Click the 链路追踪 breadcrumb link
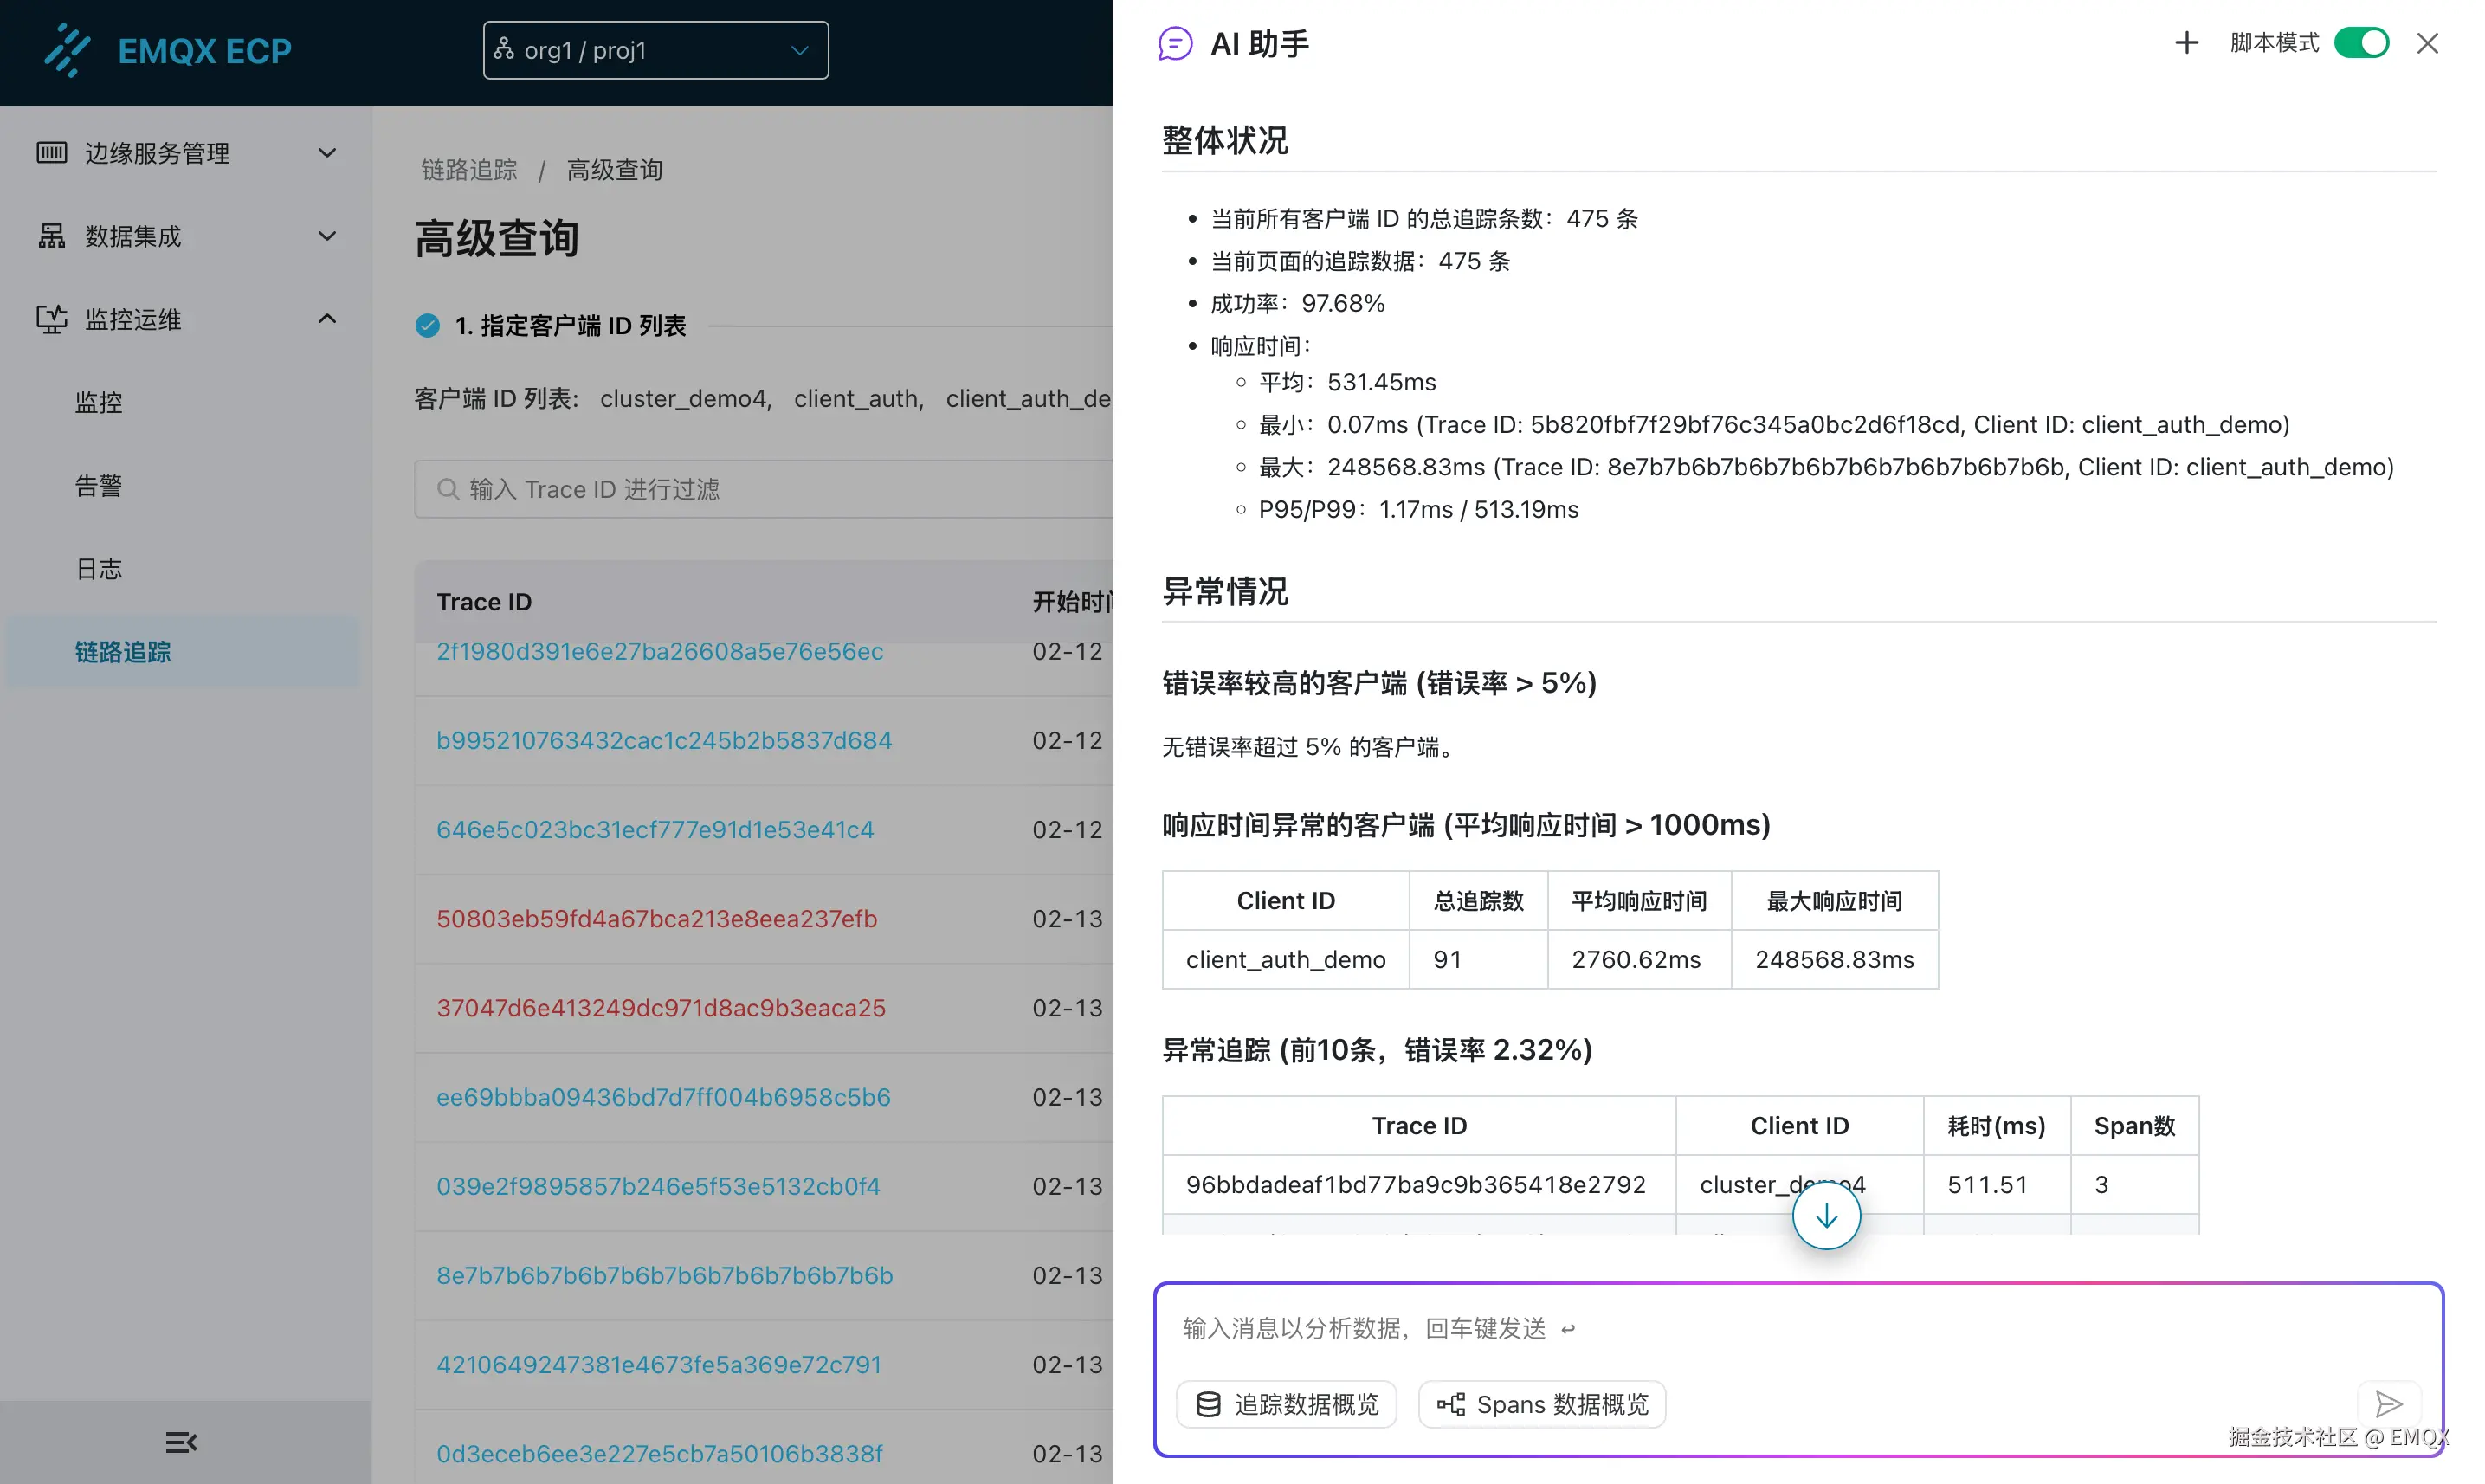The image size is (2485, 1484). click(x=469, y=170)
